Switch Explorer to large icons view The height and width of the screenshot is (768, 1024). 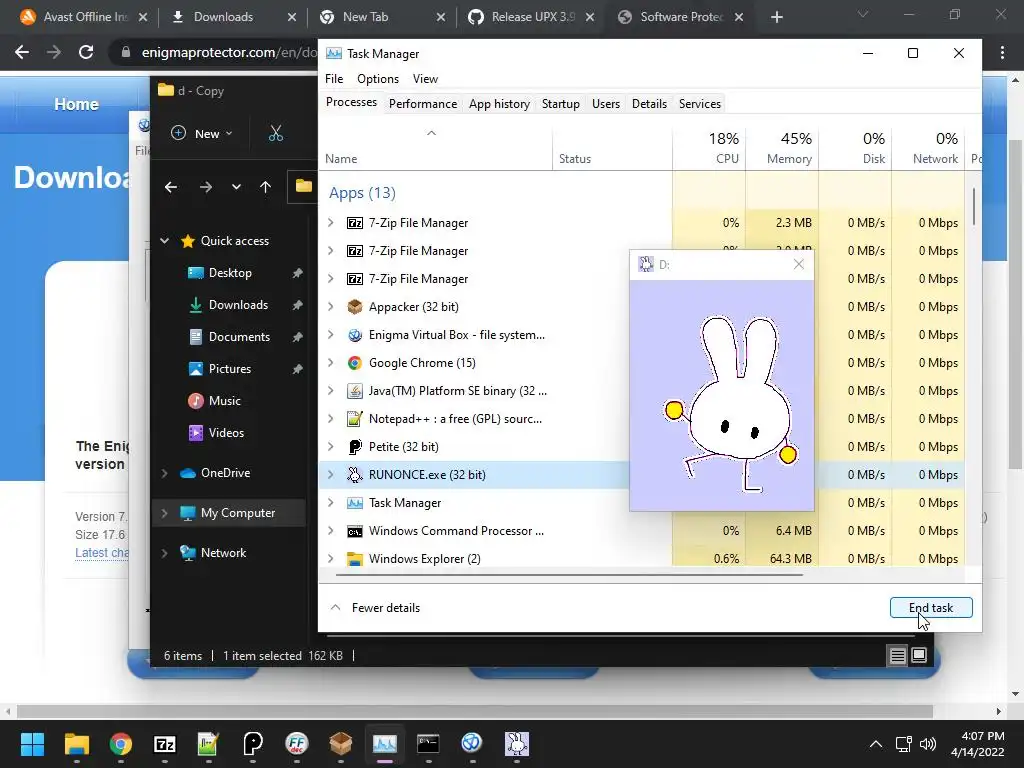pyautogui.click(x=919, y=655)
